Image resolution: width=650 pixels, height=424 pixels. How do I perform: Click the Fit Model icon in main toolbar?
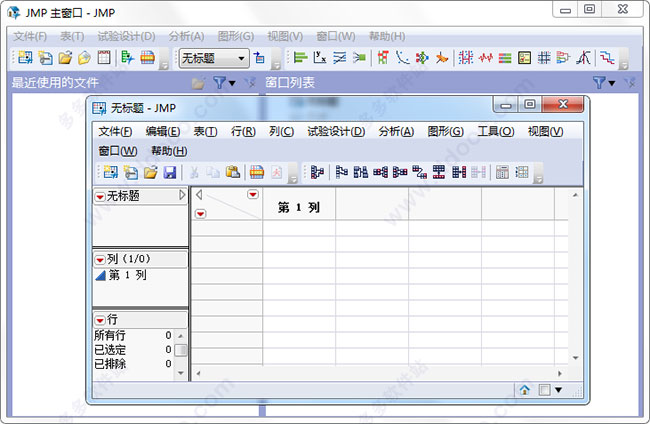coord(359,57)
